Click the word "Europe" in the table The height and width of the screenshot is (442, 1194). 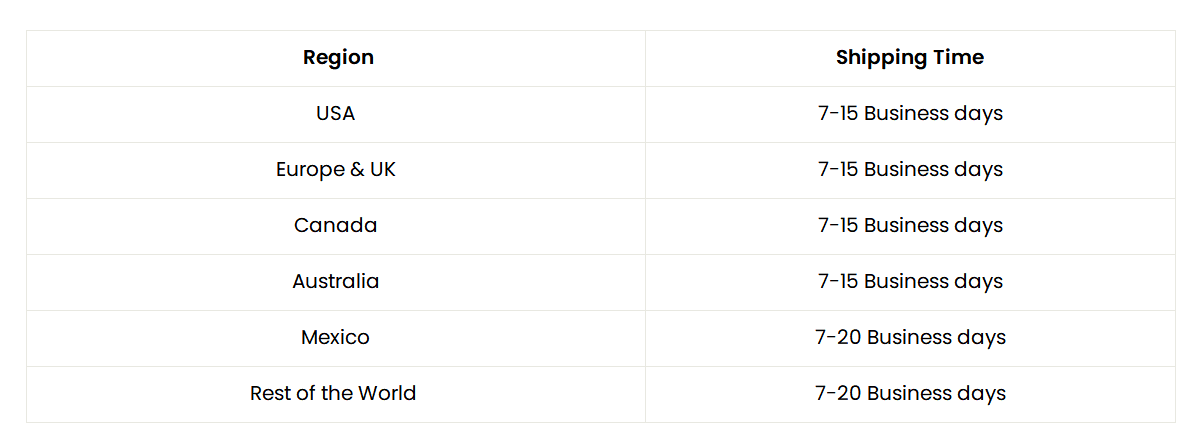click(306, 170)
